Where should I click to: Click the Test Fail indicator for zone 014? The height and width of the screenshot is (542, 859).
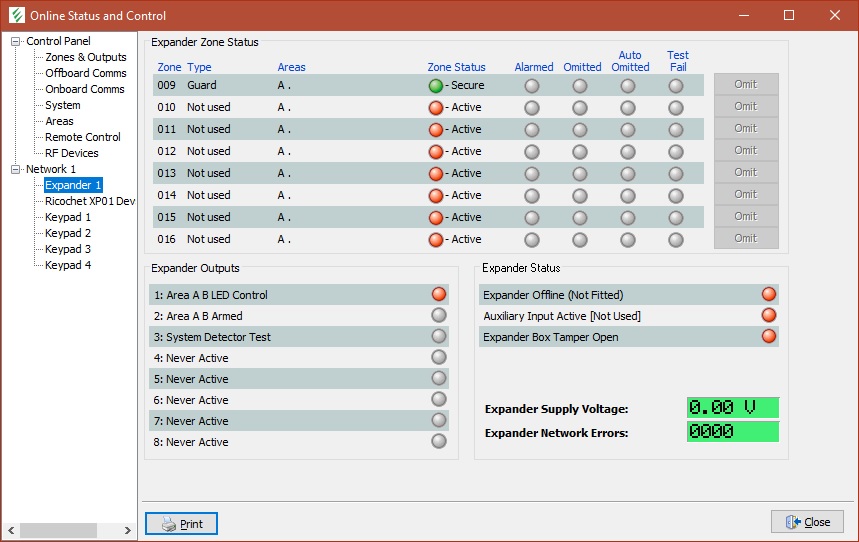tap(676, 196)
